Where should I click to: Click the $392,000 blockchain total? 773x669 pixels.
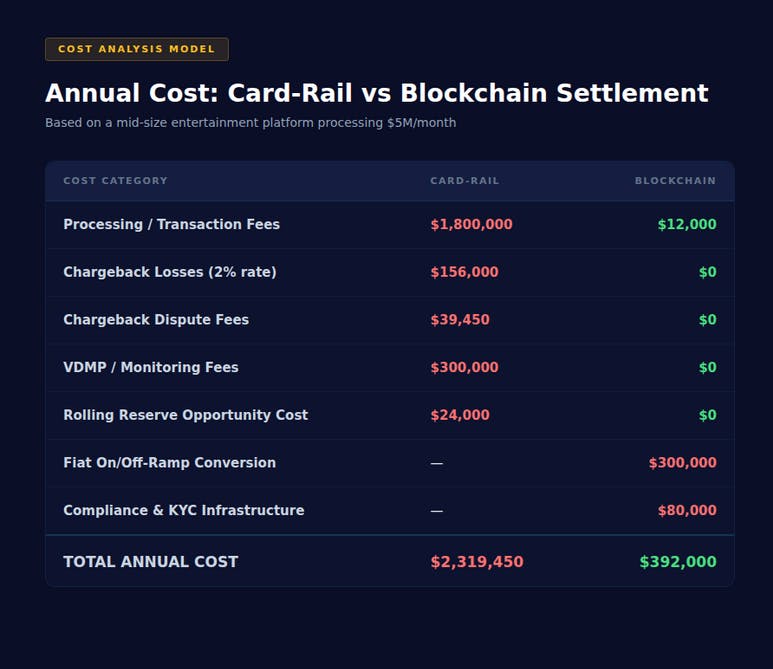click(x=677, y=562)
